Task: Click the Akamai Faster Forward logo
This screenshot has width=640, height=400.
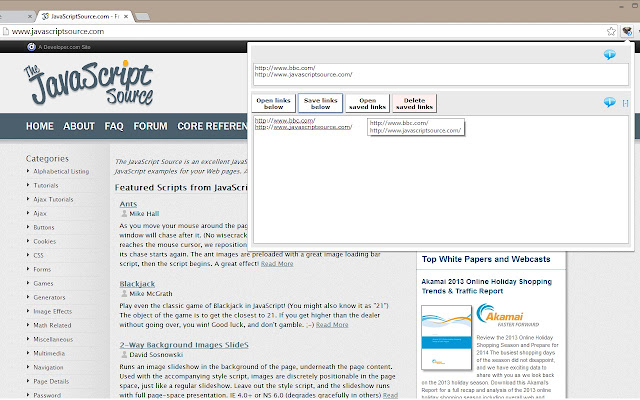Action: tap(507, 315)
